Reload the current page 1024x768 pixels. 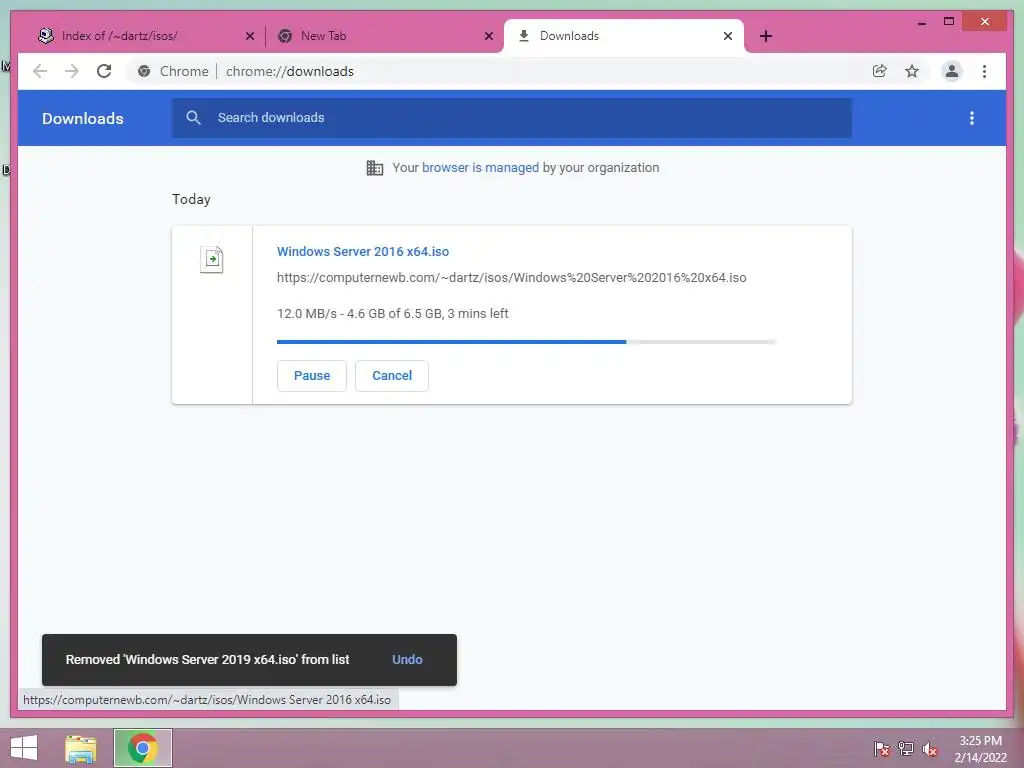point(104,71)
